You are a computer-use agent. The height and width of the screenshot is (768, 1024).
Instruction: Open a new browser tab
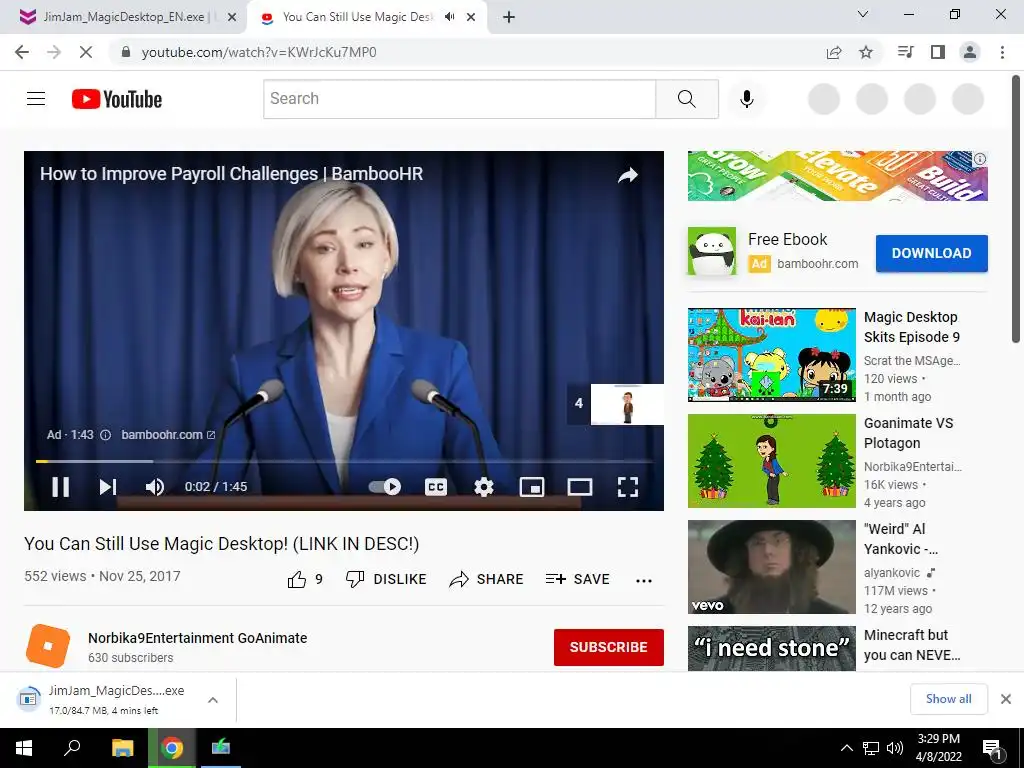509,17
